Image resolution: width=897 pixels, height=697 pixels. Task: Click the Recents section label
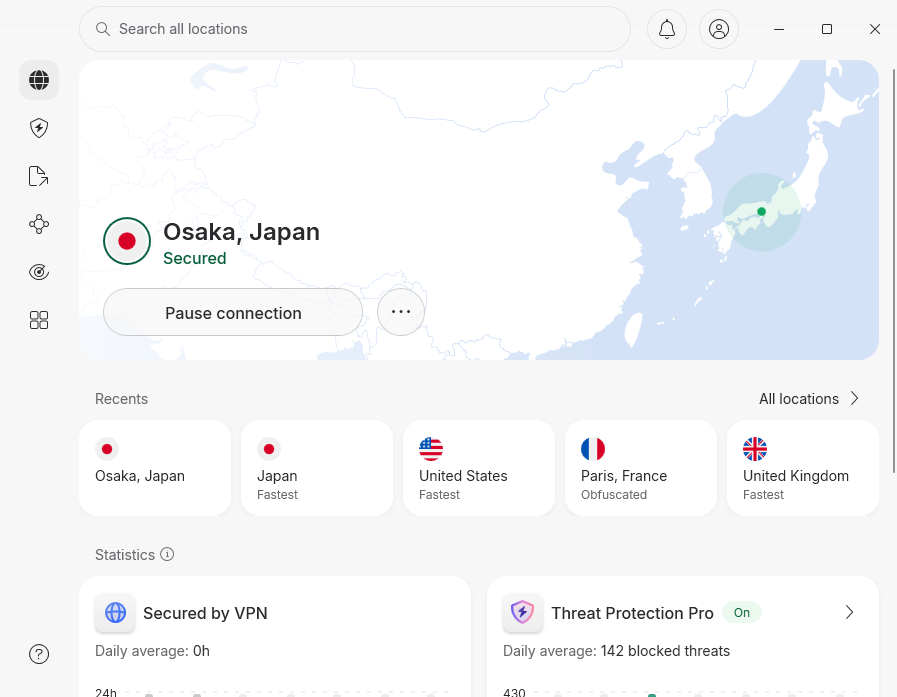click(x=121, y=399)
